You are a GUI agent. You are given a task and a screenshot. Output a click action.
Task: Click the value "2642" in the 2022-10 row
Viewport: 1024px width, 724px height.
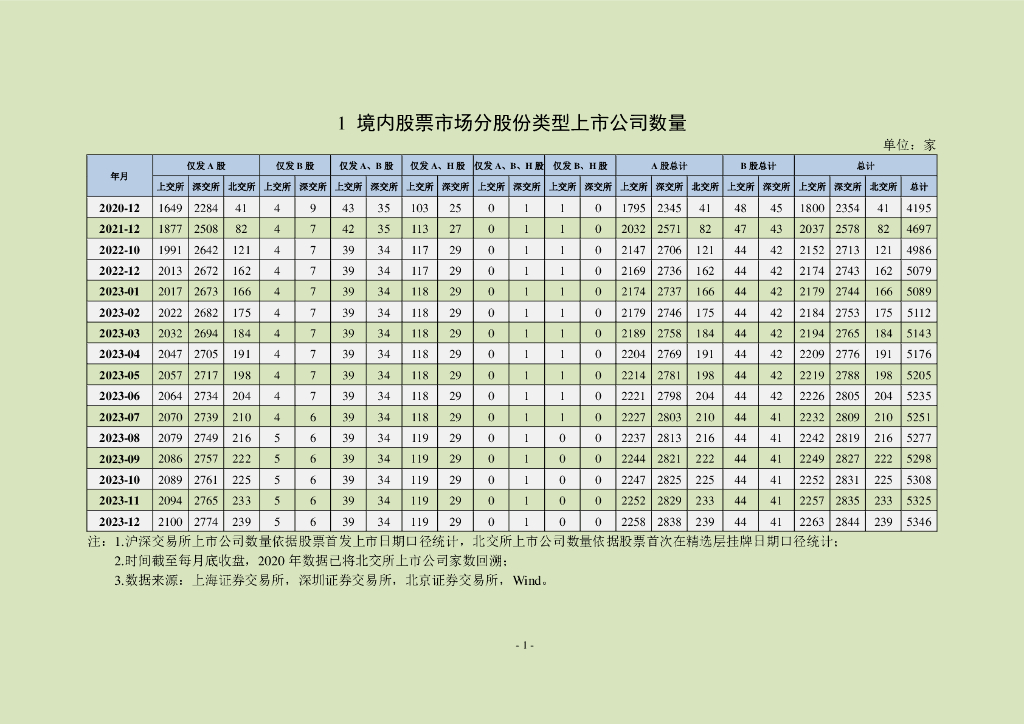tap(206, 250)
